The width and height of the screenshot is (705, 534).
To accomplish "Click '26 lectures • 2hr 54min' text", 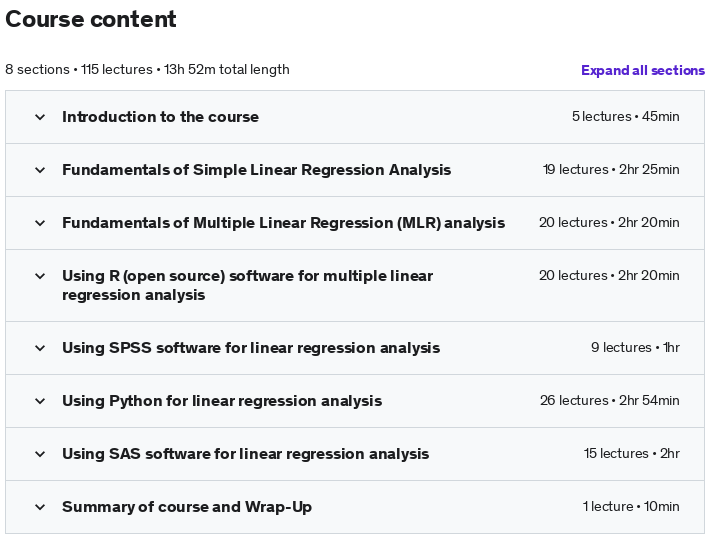I will (x=610, y=400).
